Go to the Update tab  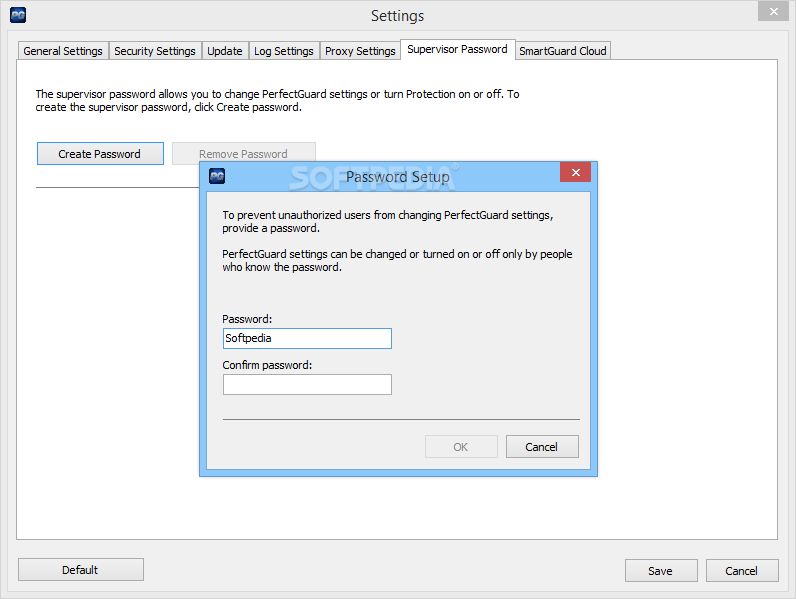point(225,51)
